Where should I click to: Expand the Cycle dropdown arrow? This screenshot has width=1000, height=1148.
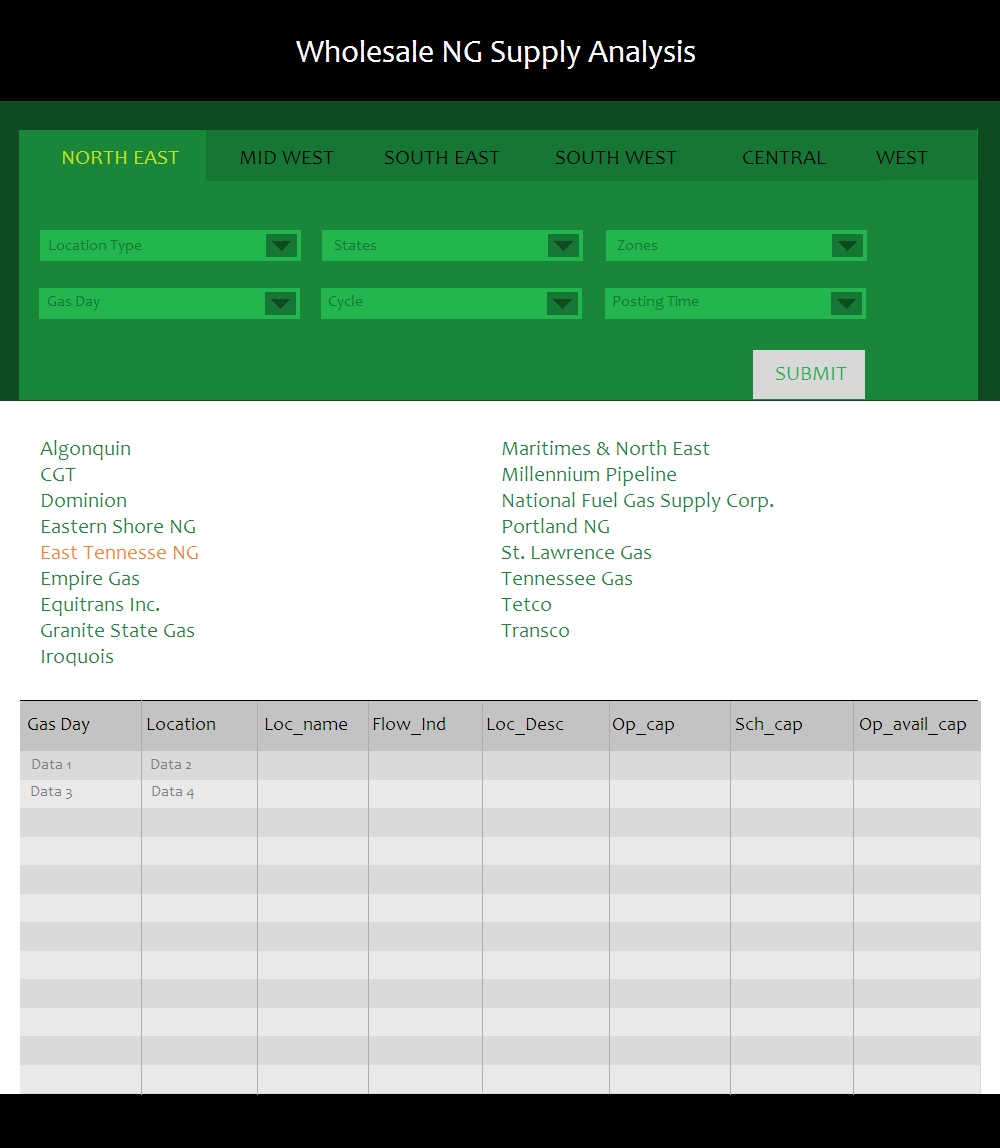pyautogui.click(x=562, y=303)
